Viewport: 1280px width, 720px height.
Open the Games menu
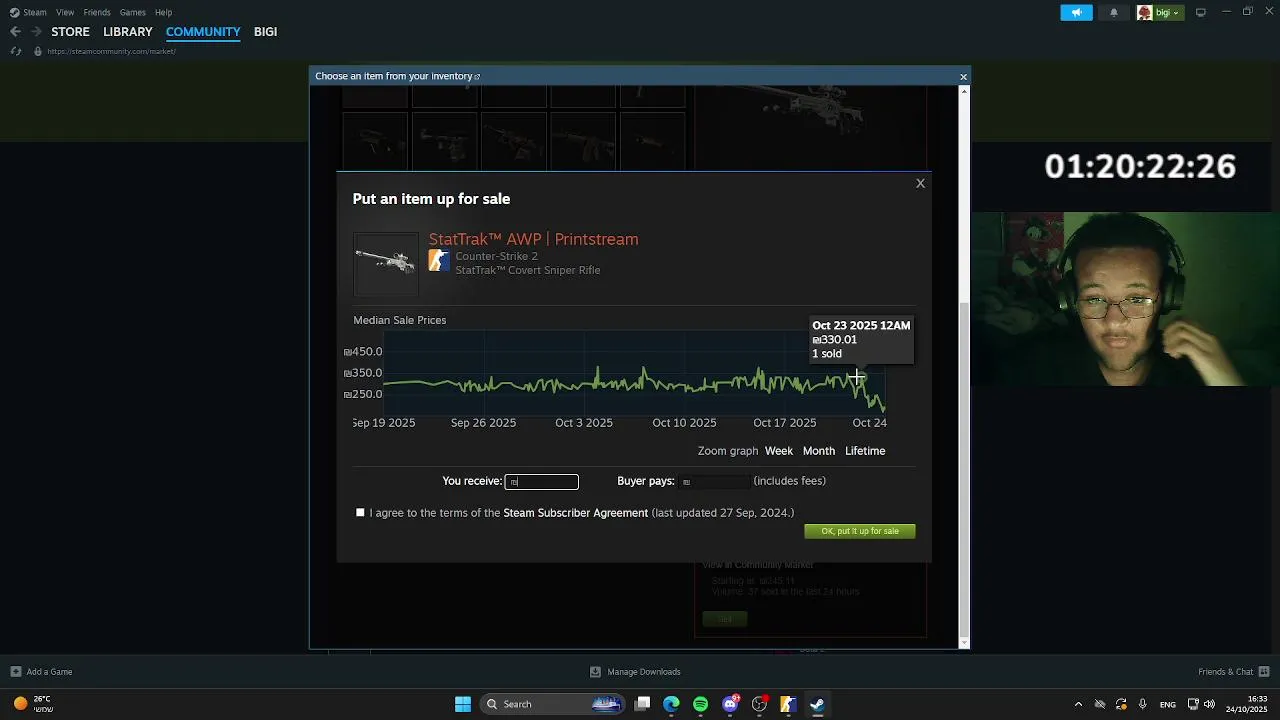click(x=132, y=12)
